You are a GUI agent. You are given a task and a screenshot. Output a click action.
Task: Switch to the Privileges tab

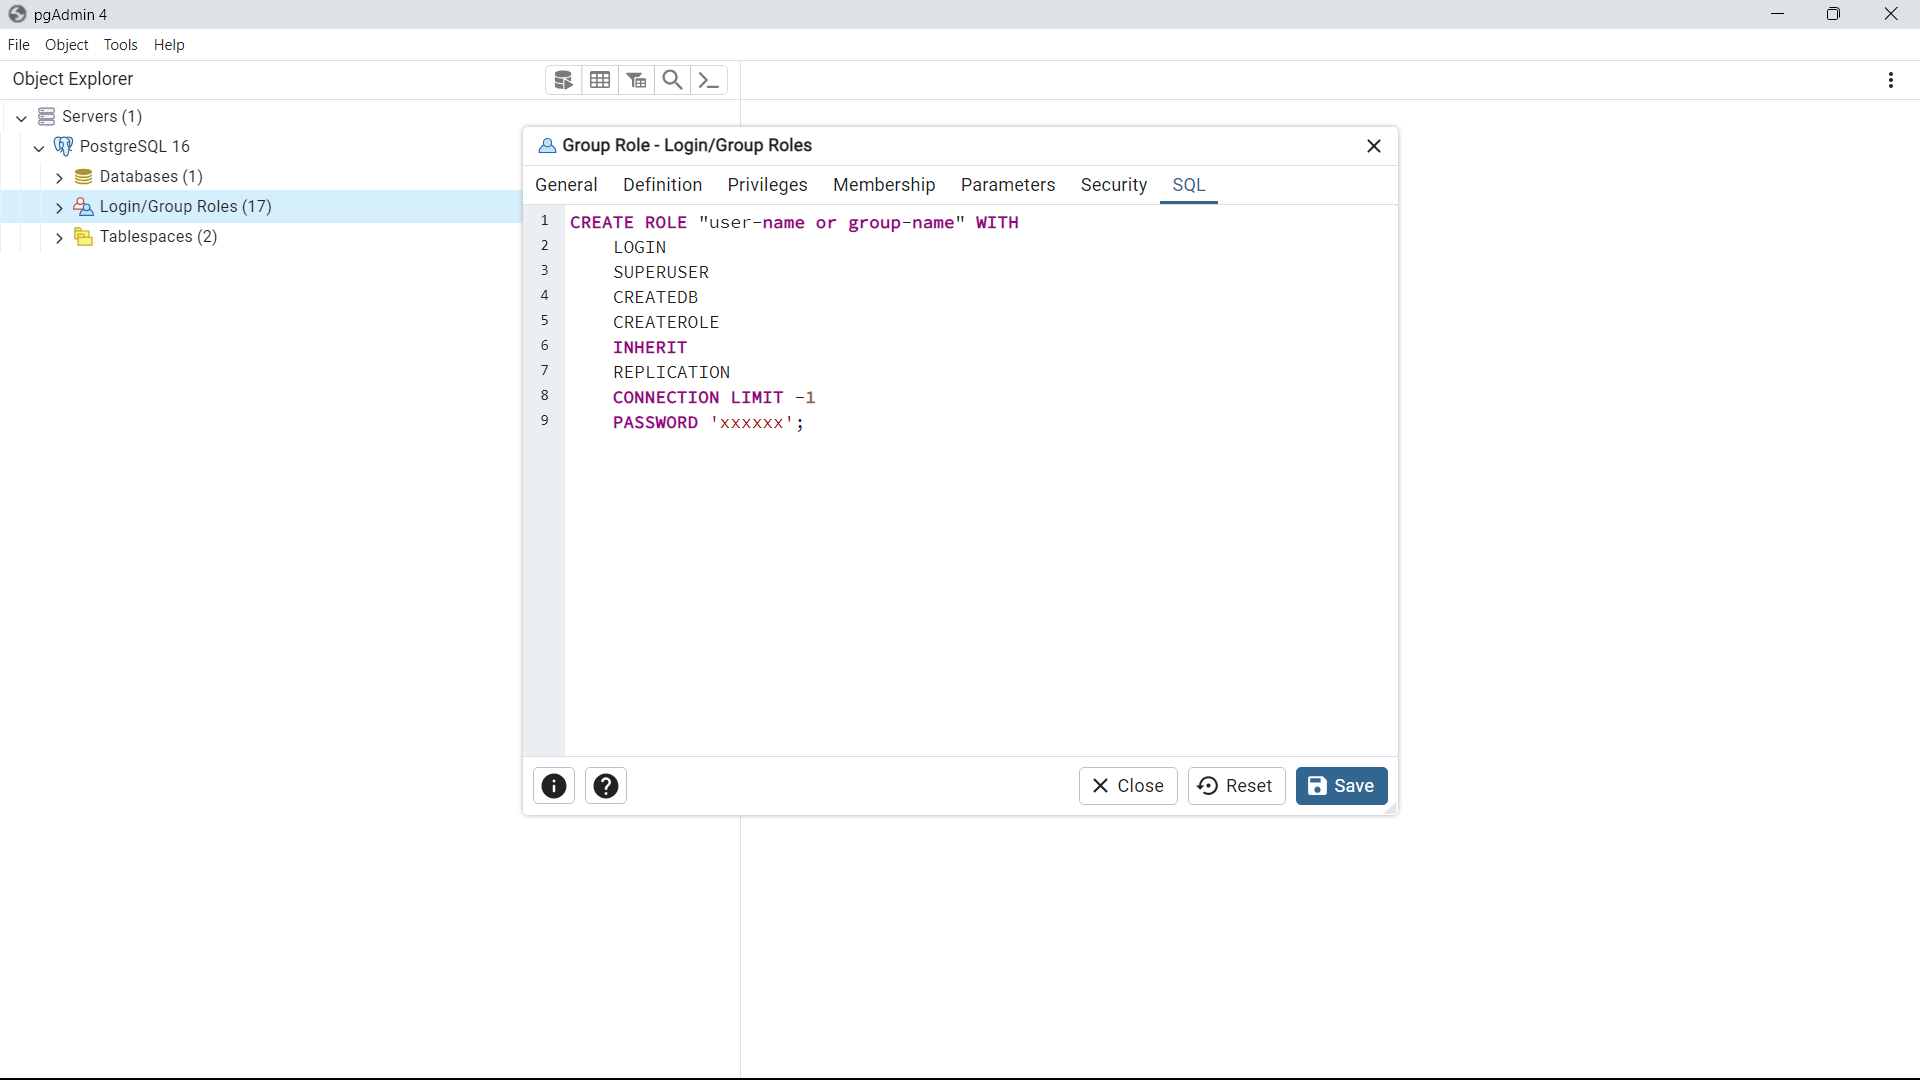pyautogui.click(x=768, y=185)
